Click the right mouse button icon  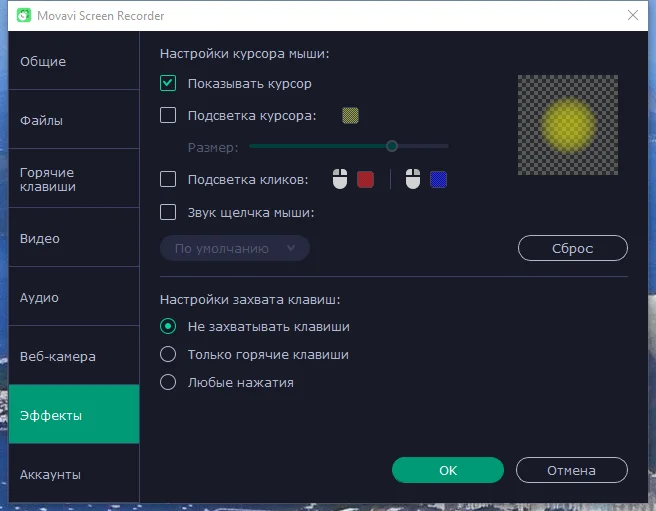tap(413, 179)
